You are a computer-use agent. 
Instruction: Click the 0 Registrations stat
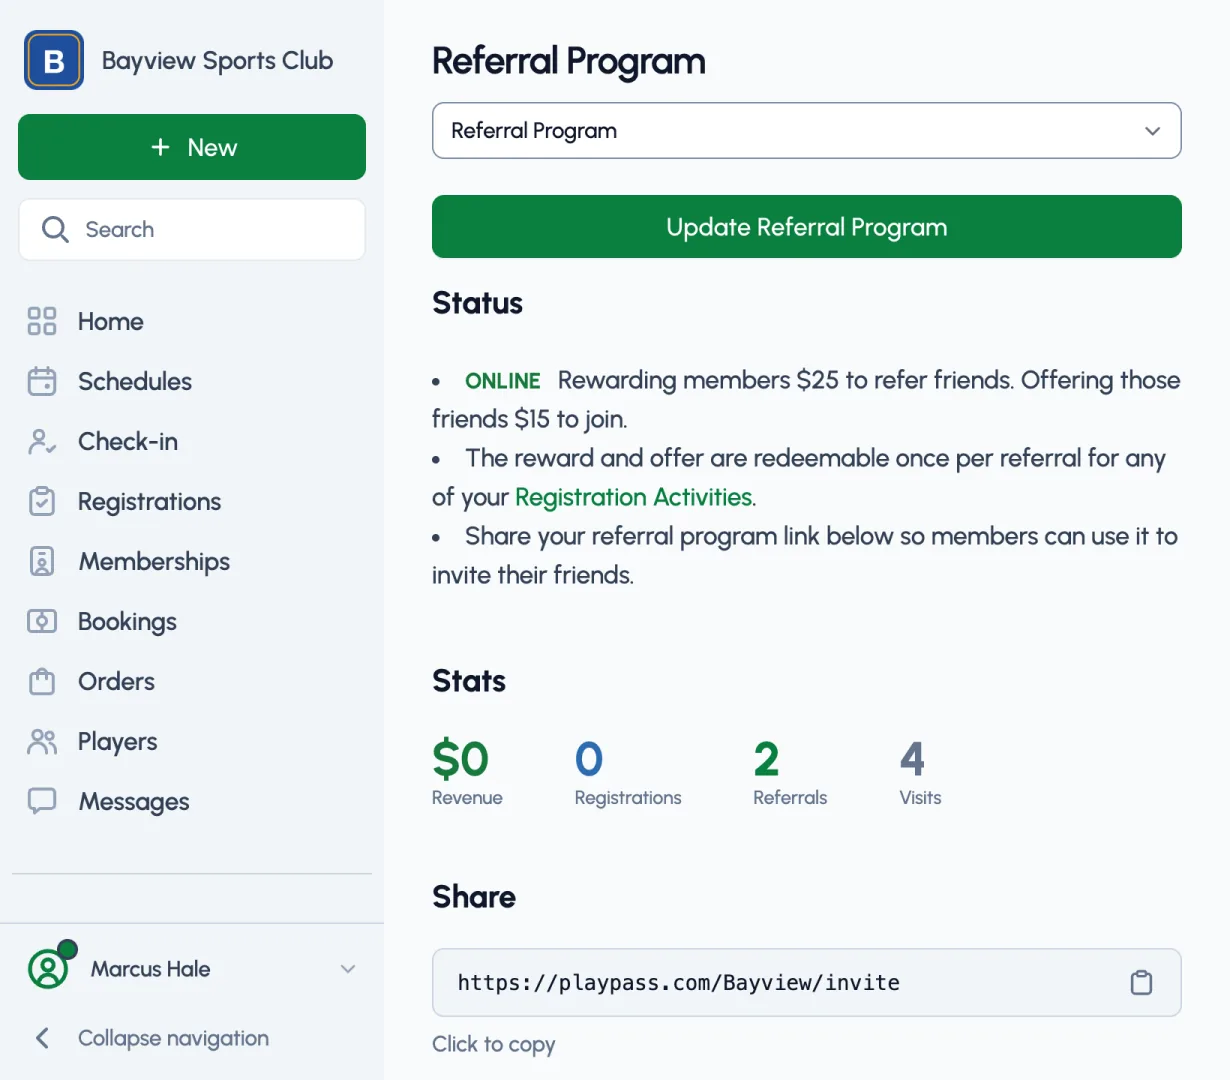[628, 772]
